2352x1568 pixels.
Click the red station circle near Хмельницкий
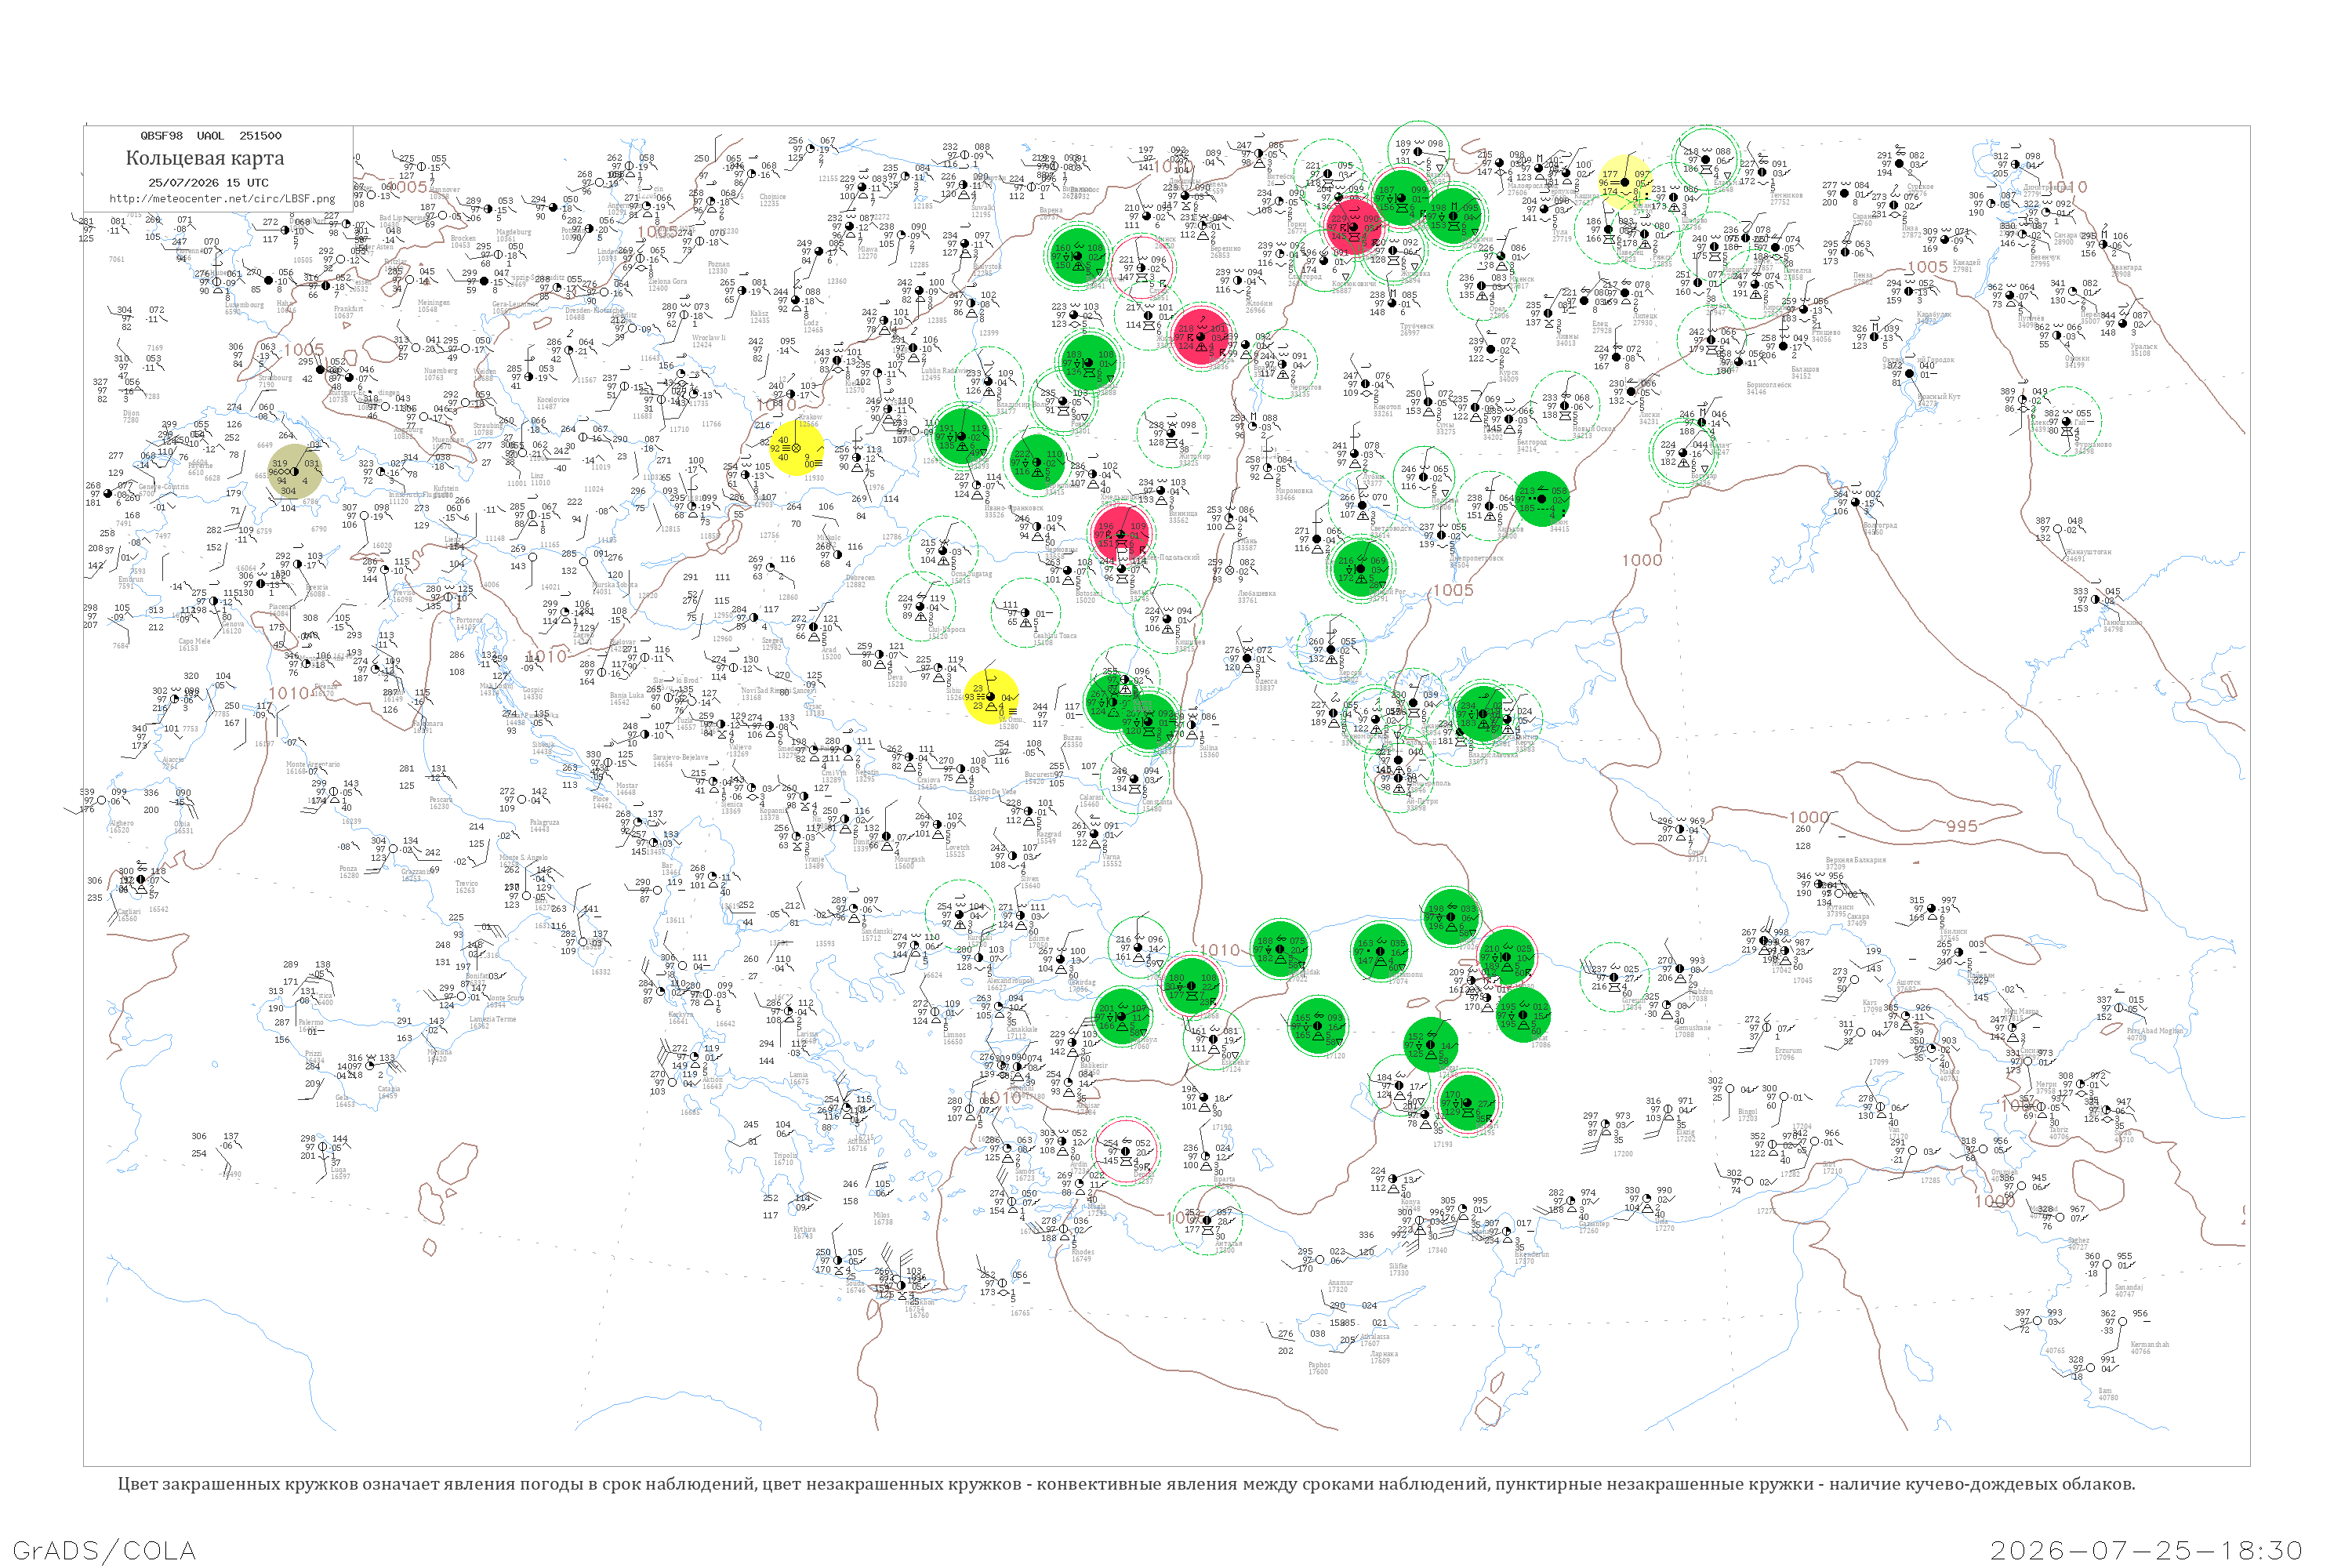1121,534
